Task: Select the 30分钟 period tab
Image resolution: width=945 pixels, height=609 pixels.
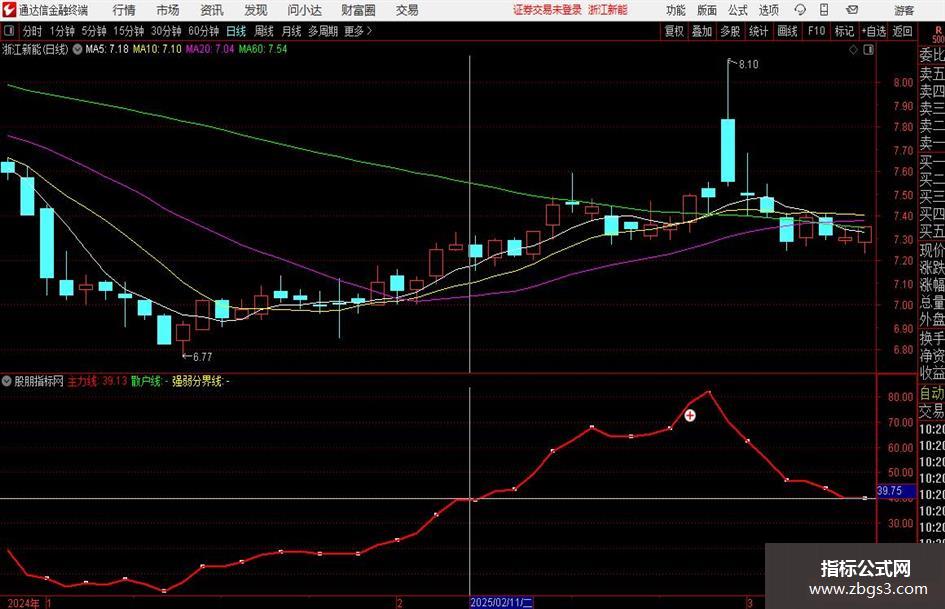Action: click(x=166, y=31)
